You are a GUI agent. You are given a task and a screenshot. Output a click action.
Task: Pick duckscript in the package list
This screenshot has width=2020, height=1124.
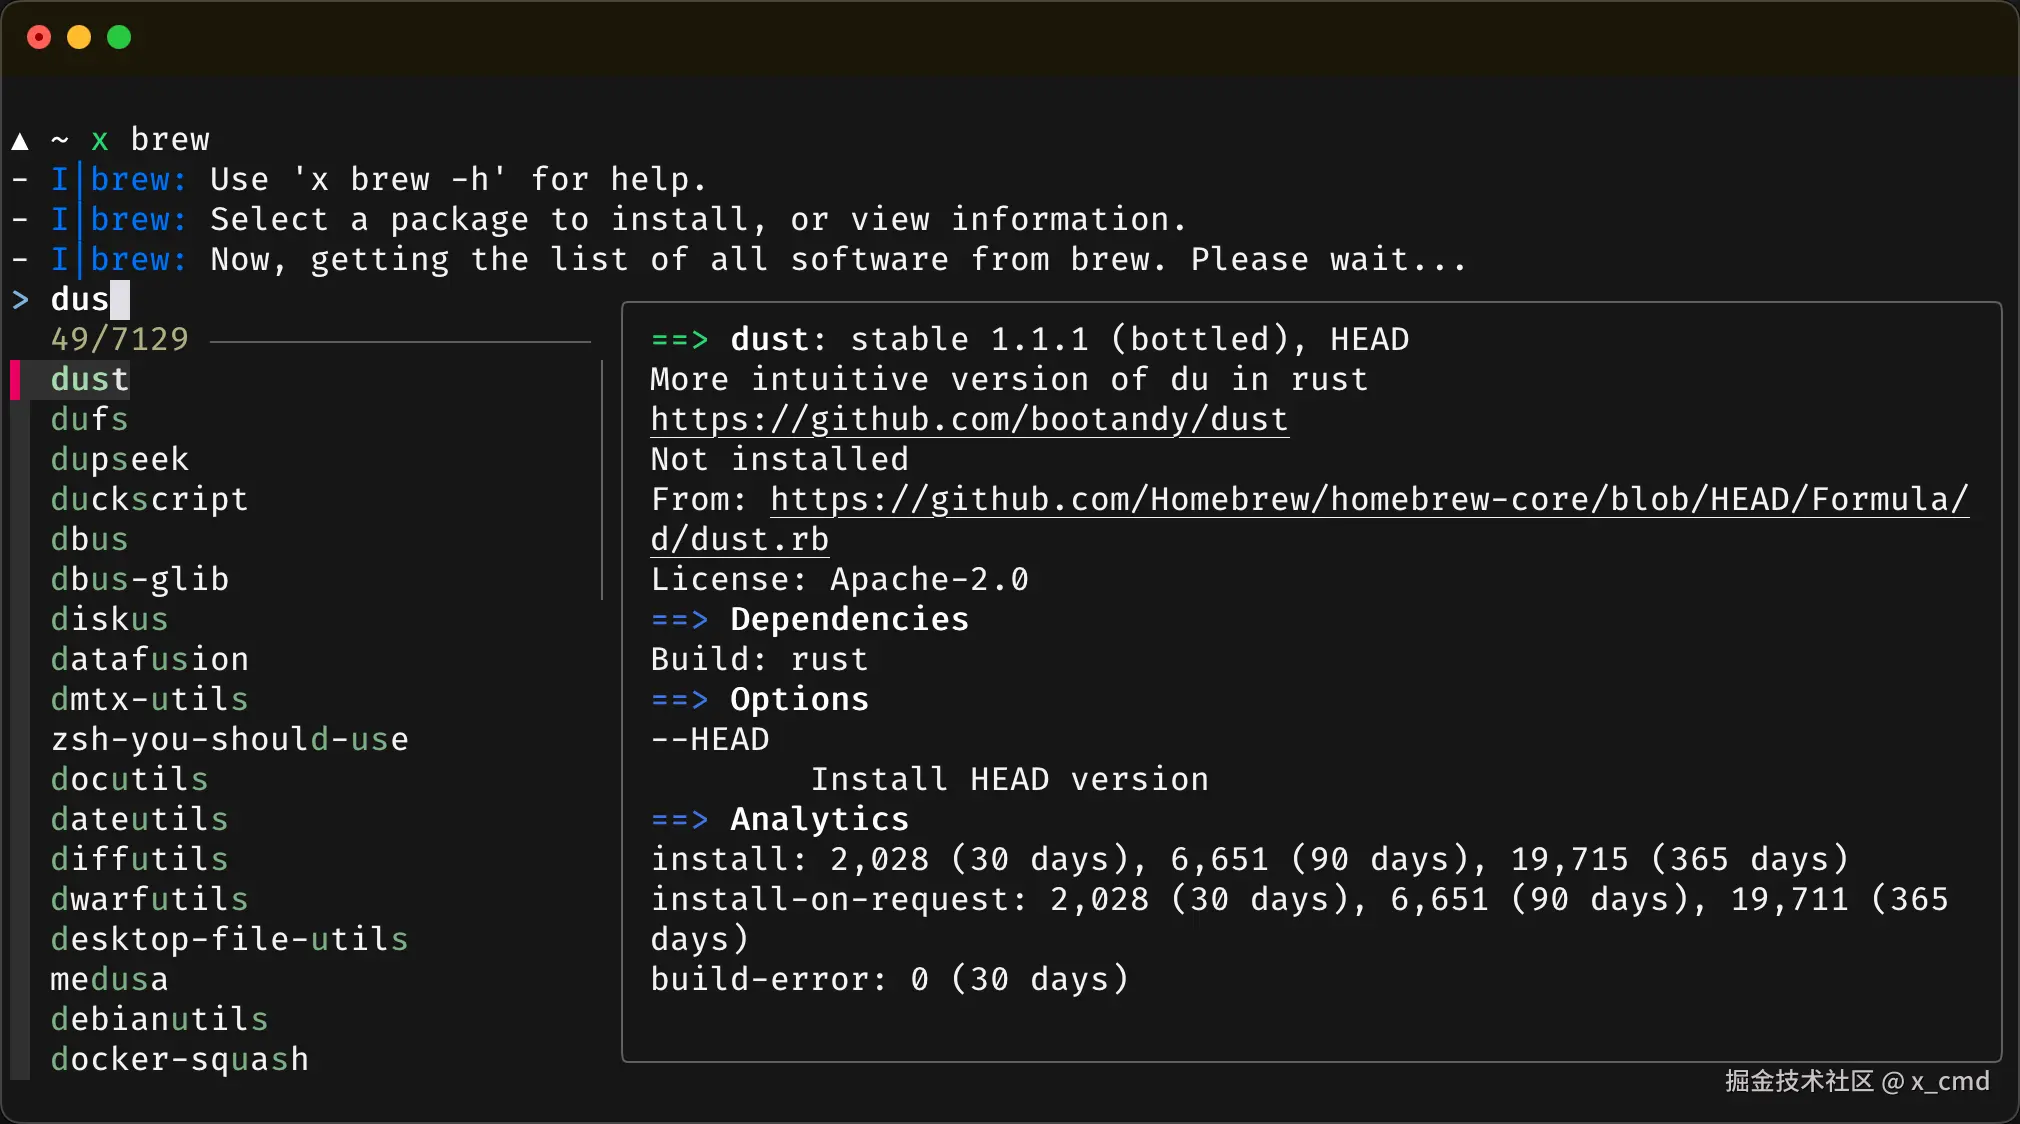149,500
